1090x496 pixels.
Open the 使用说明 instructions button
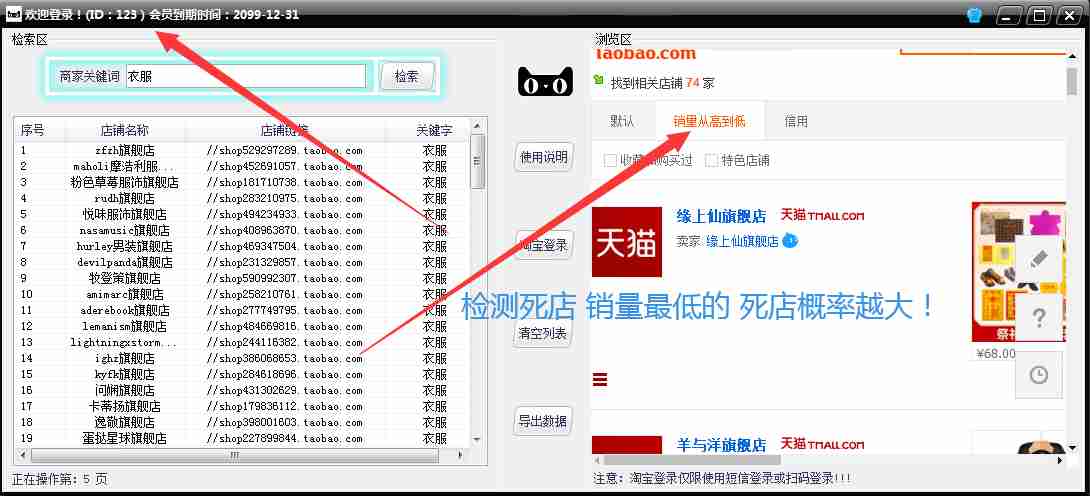[544, 158]
